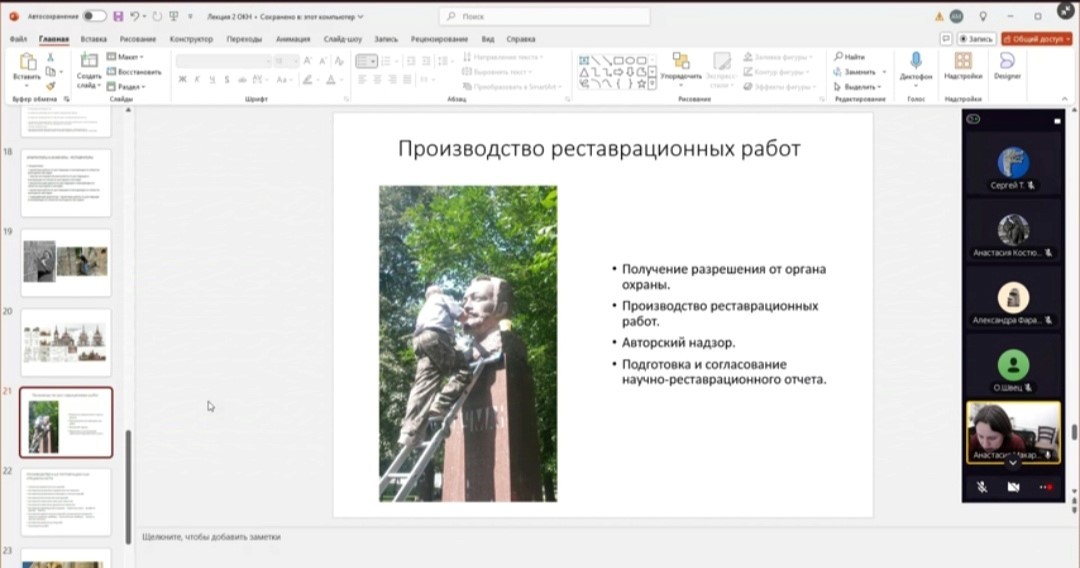Image resolution: width=1080 pixels, height=568 pixels.
Task: Open the comments pane icon
Action: click(945, 39)
